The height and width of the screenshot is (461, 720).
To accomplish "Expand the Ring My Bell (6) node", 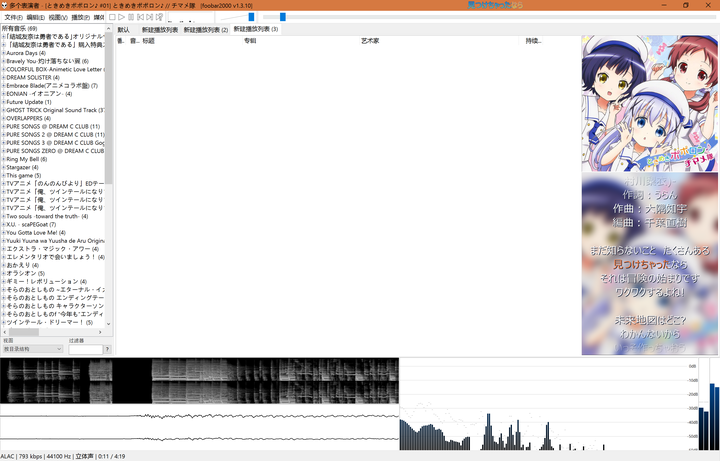I will coord(4,159).
